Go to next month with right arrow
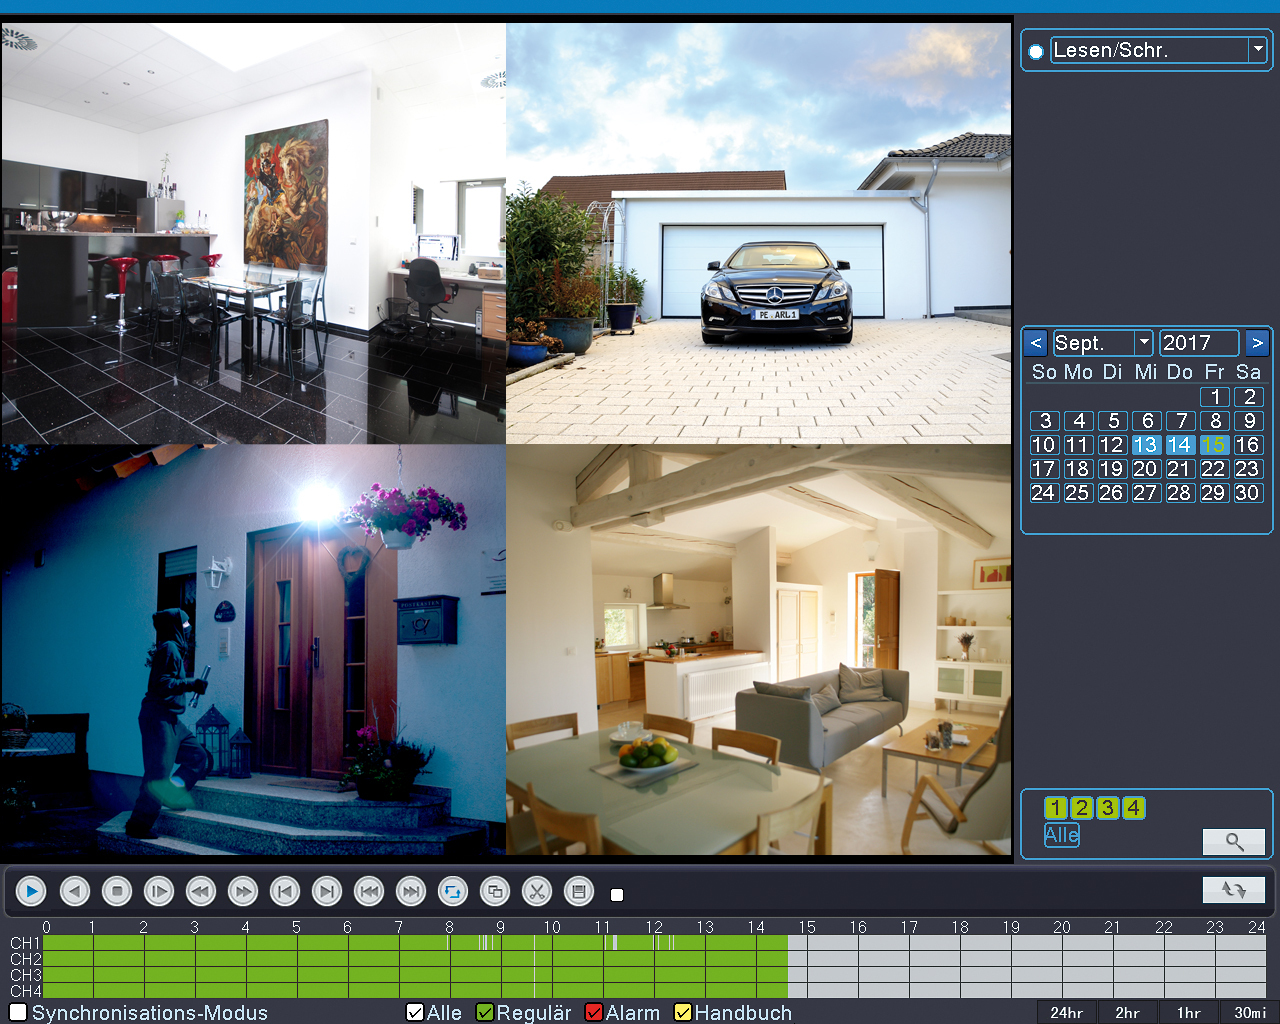1280x1024 pixels. point(1257,343)
